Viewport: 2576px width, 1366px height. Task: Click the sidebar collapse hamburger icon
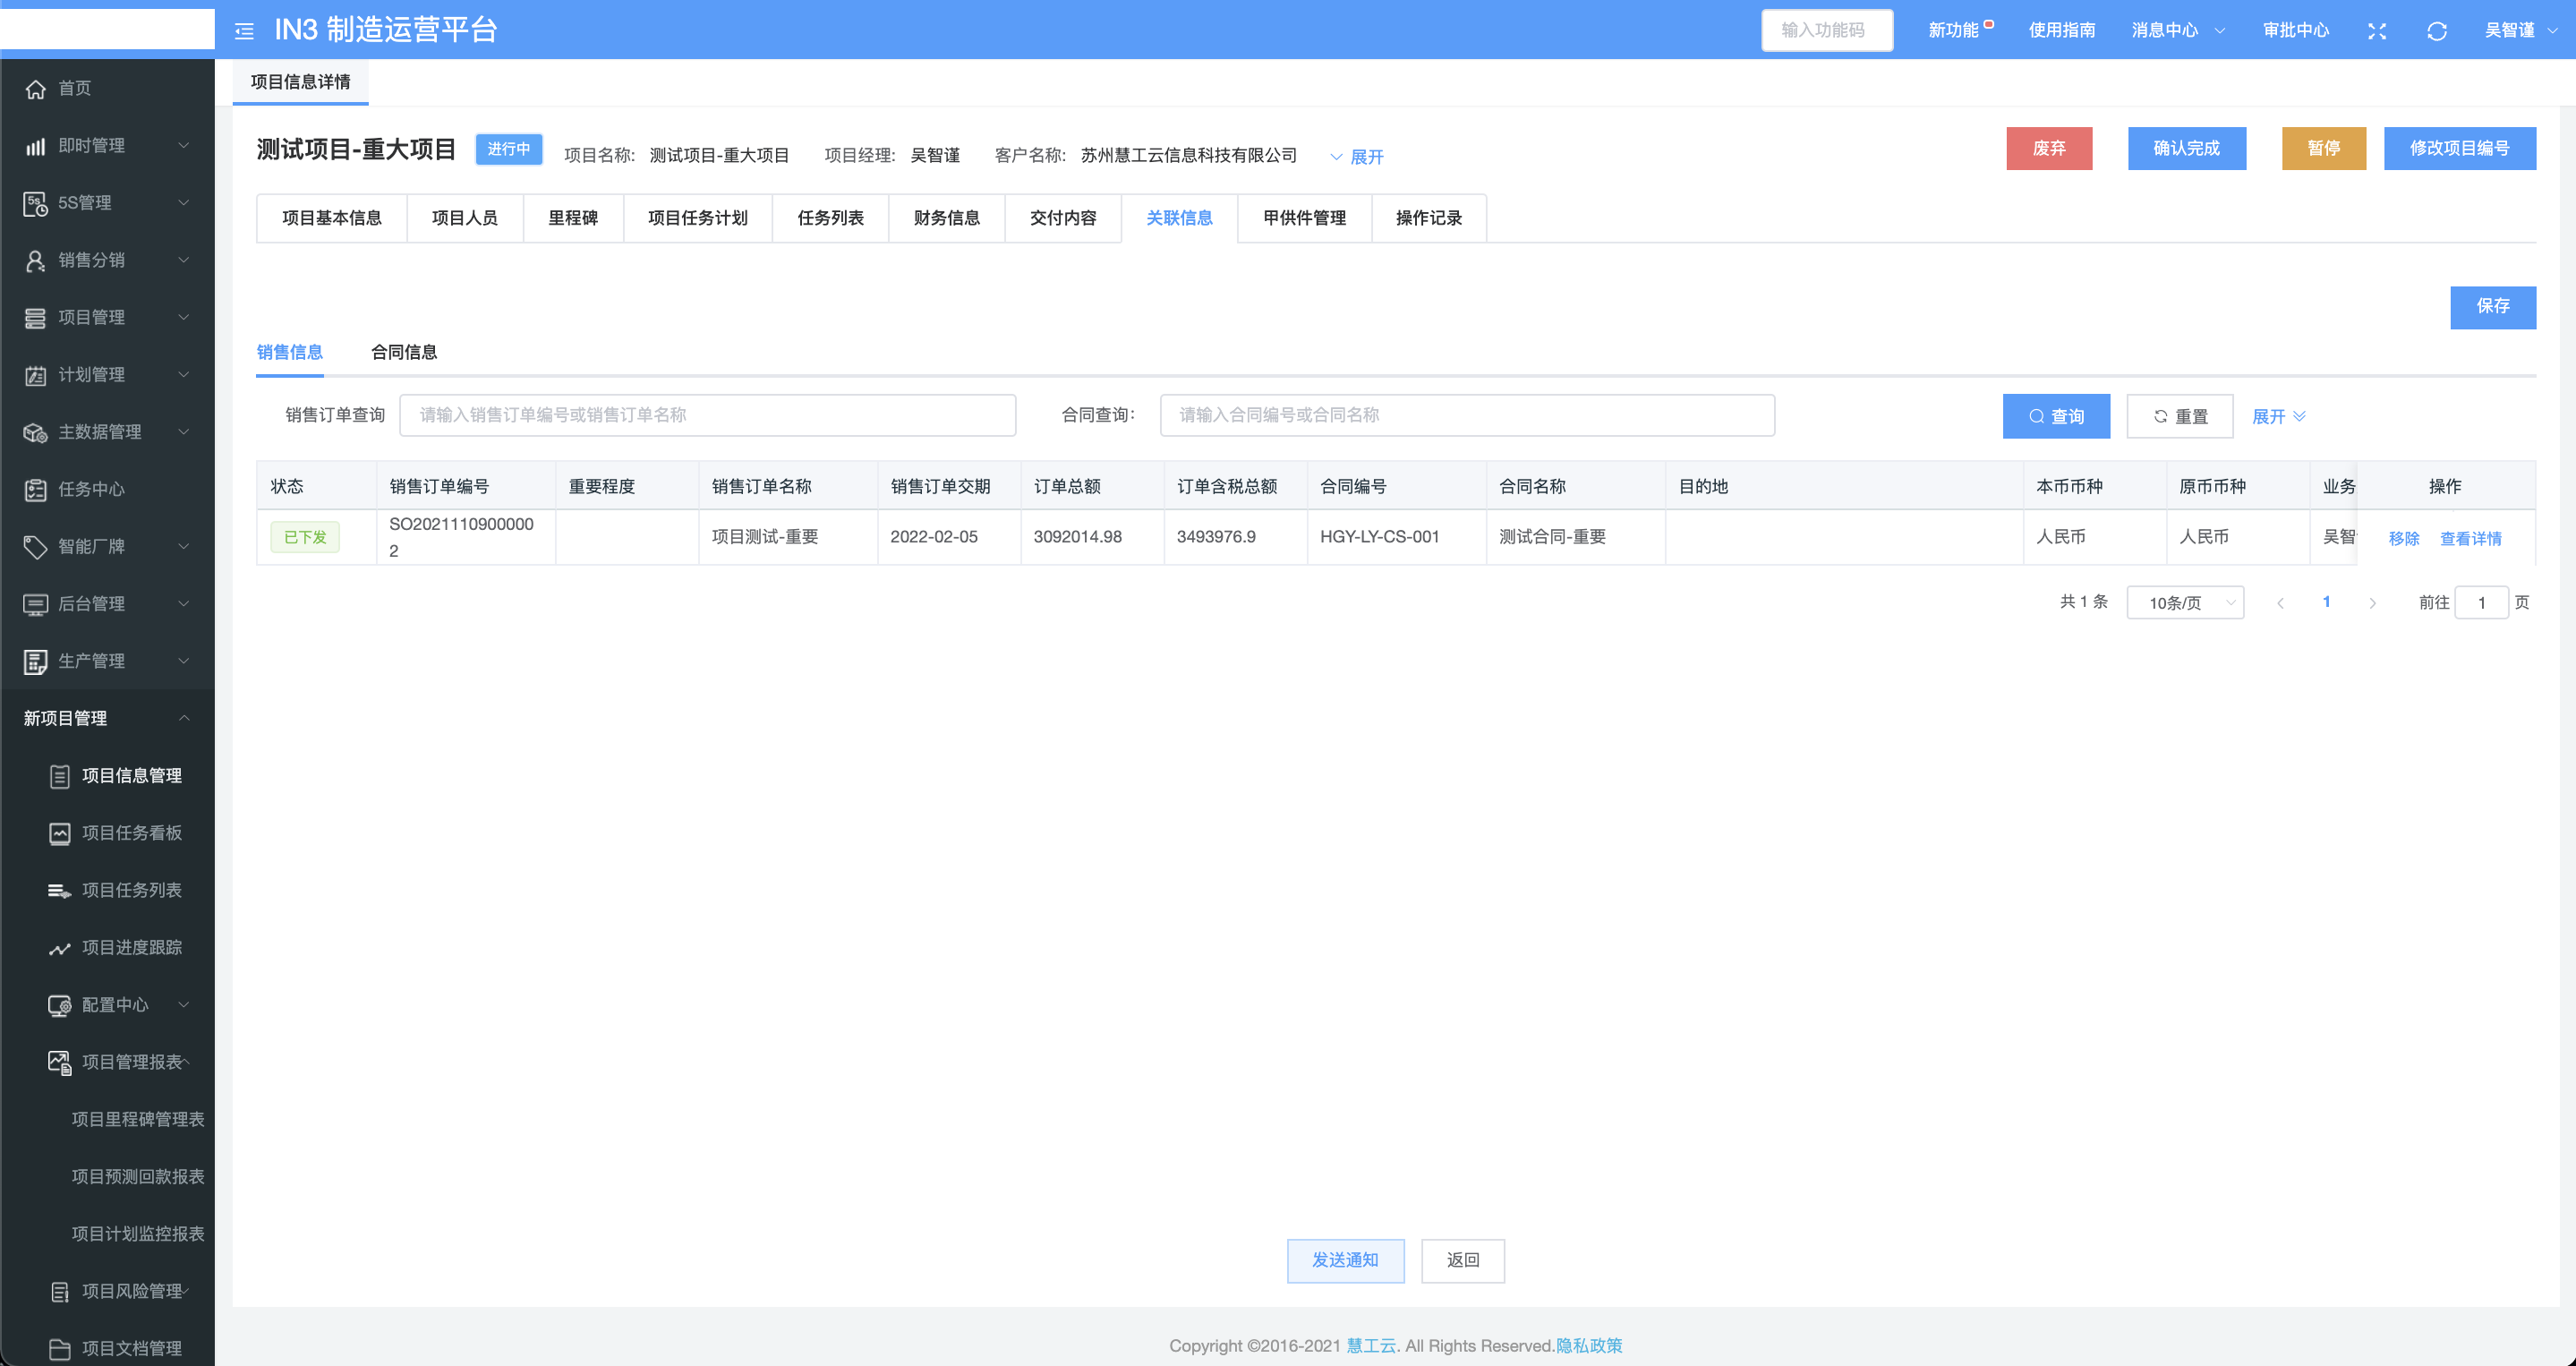244,31
